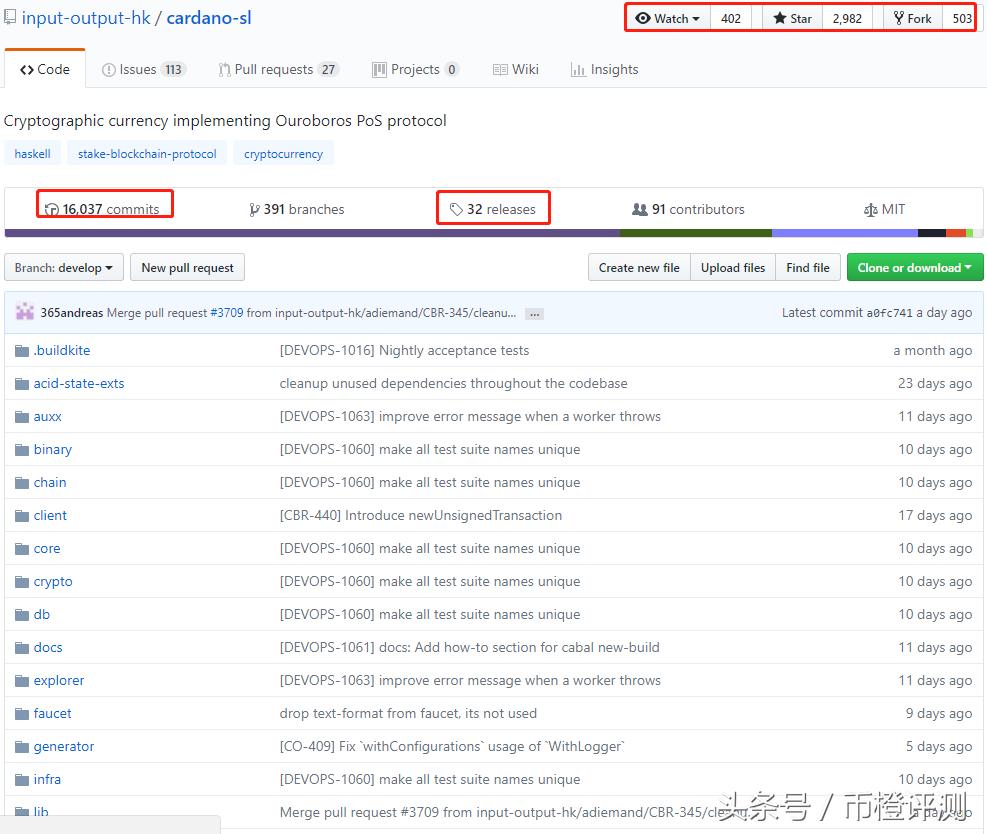Click the New pull request button
This screenshot has width=987, height=834.
coord(187,268)
